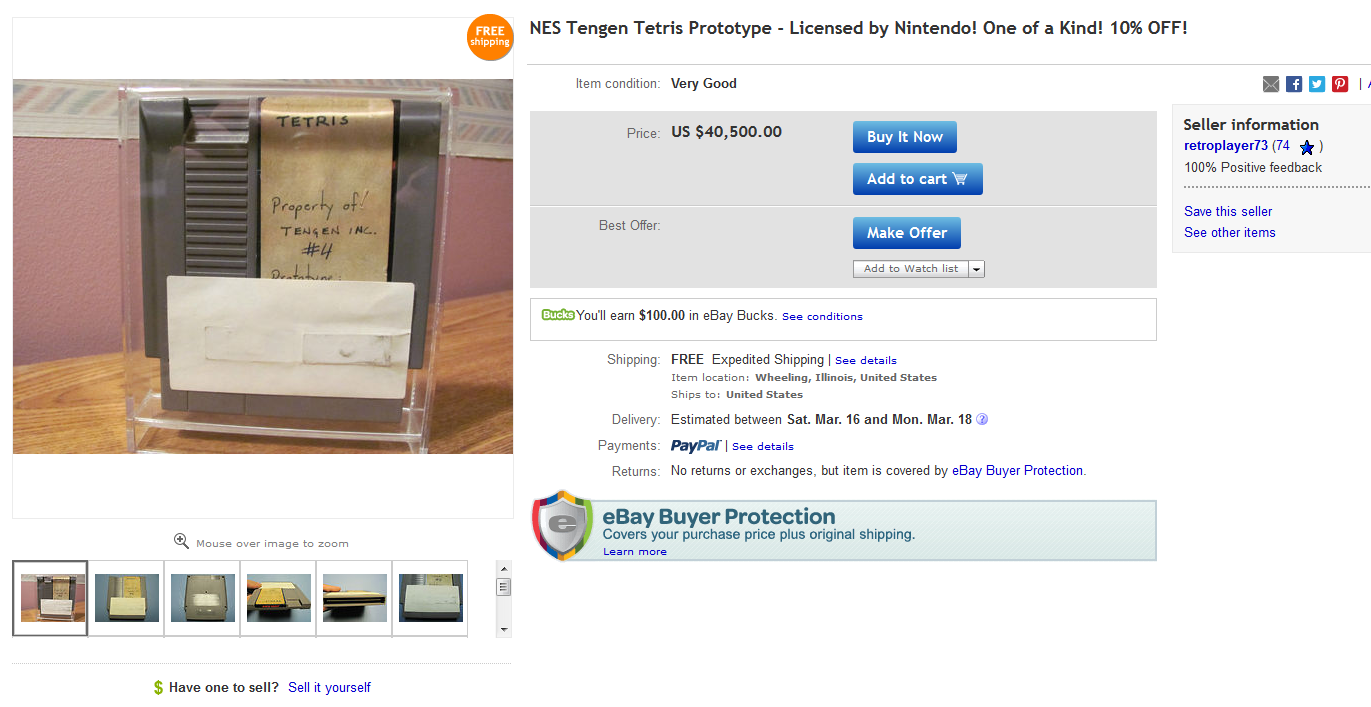Open See other items link
1371x707 pixels.
1230,233
